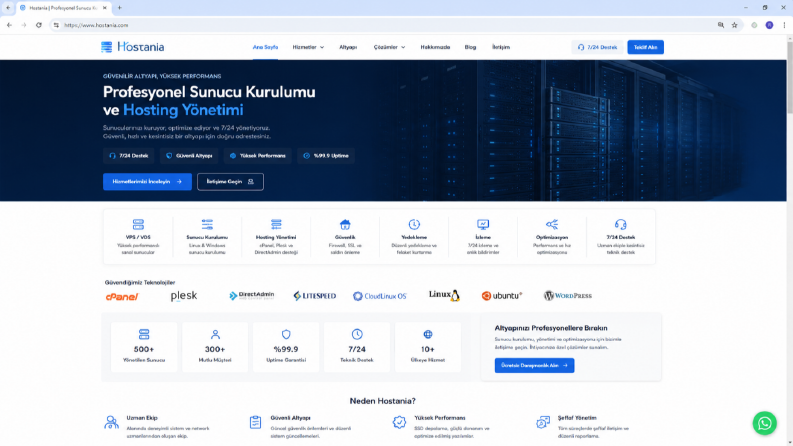Click the VPS / VDS server icon

[x=138, y=224]
